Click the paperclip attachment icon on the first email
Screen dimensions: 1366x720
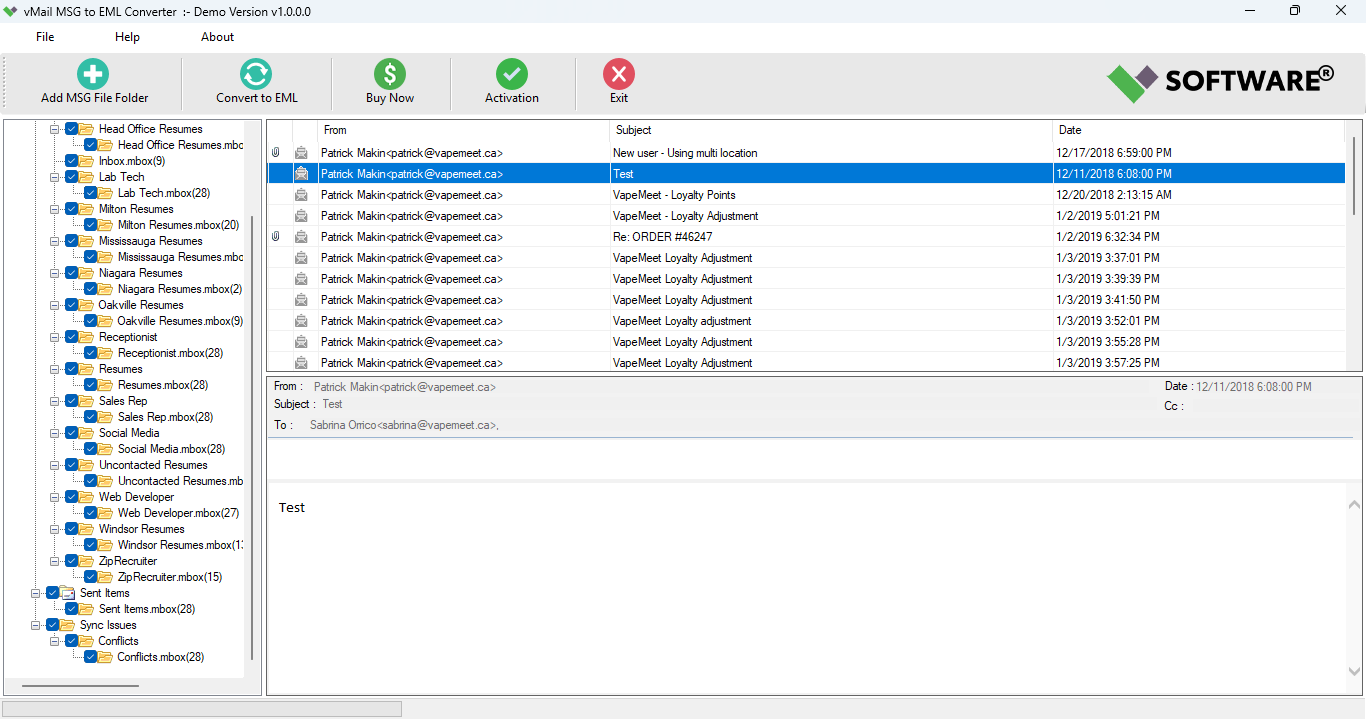[x=275, y=151]
